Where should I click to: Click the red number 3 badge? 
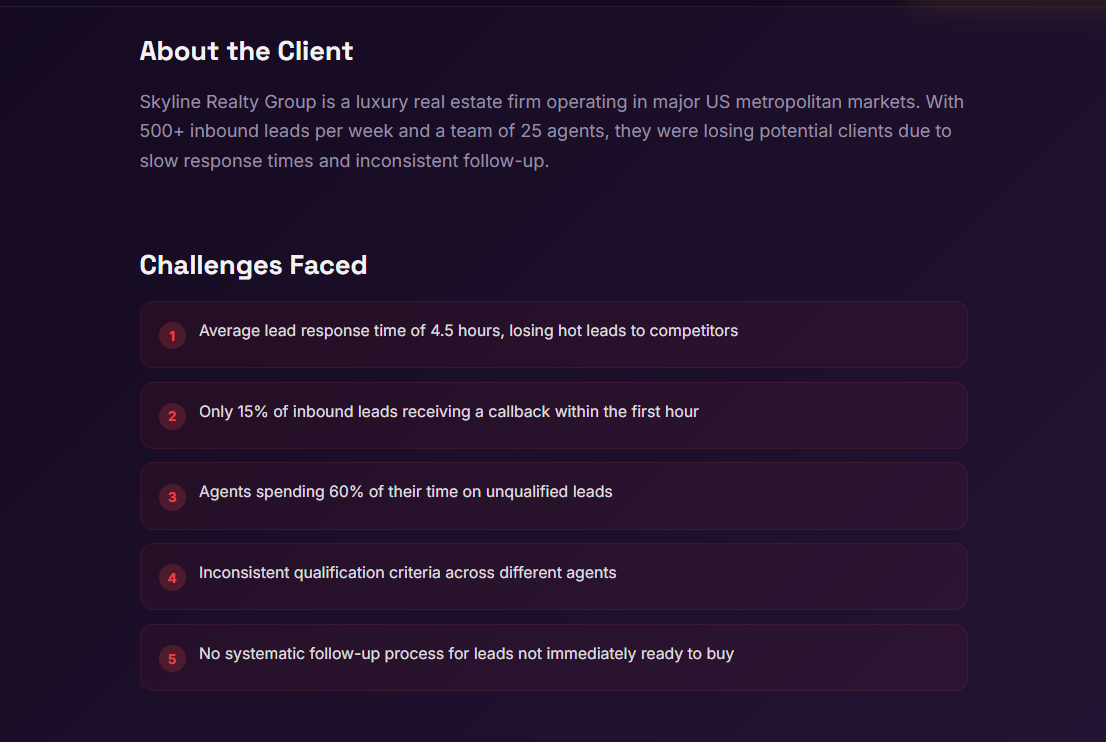click(172, 497)
